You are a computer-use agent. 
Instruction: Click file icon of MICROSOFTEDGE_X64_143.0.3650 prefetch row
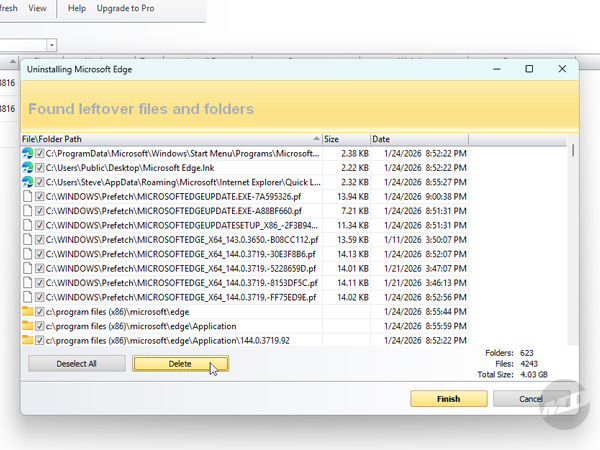[x=28, y=240]
